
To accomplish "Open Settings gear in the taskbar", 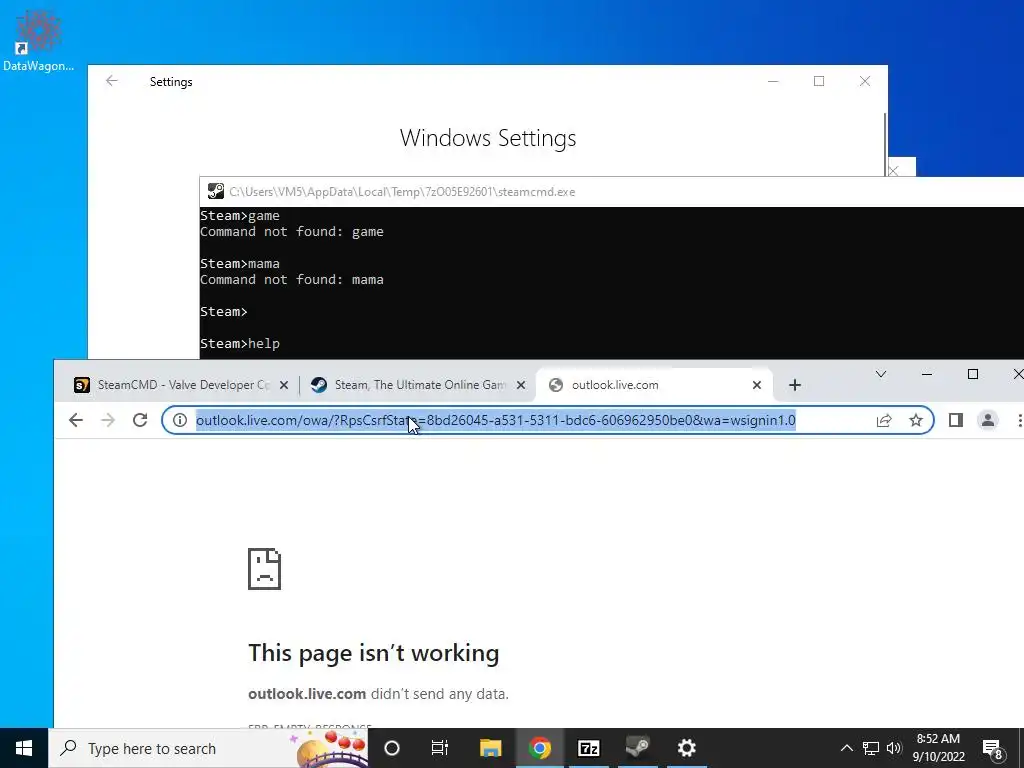I will (x=686, y=748).
